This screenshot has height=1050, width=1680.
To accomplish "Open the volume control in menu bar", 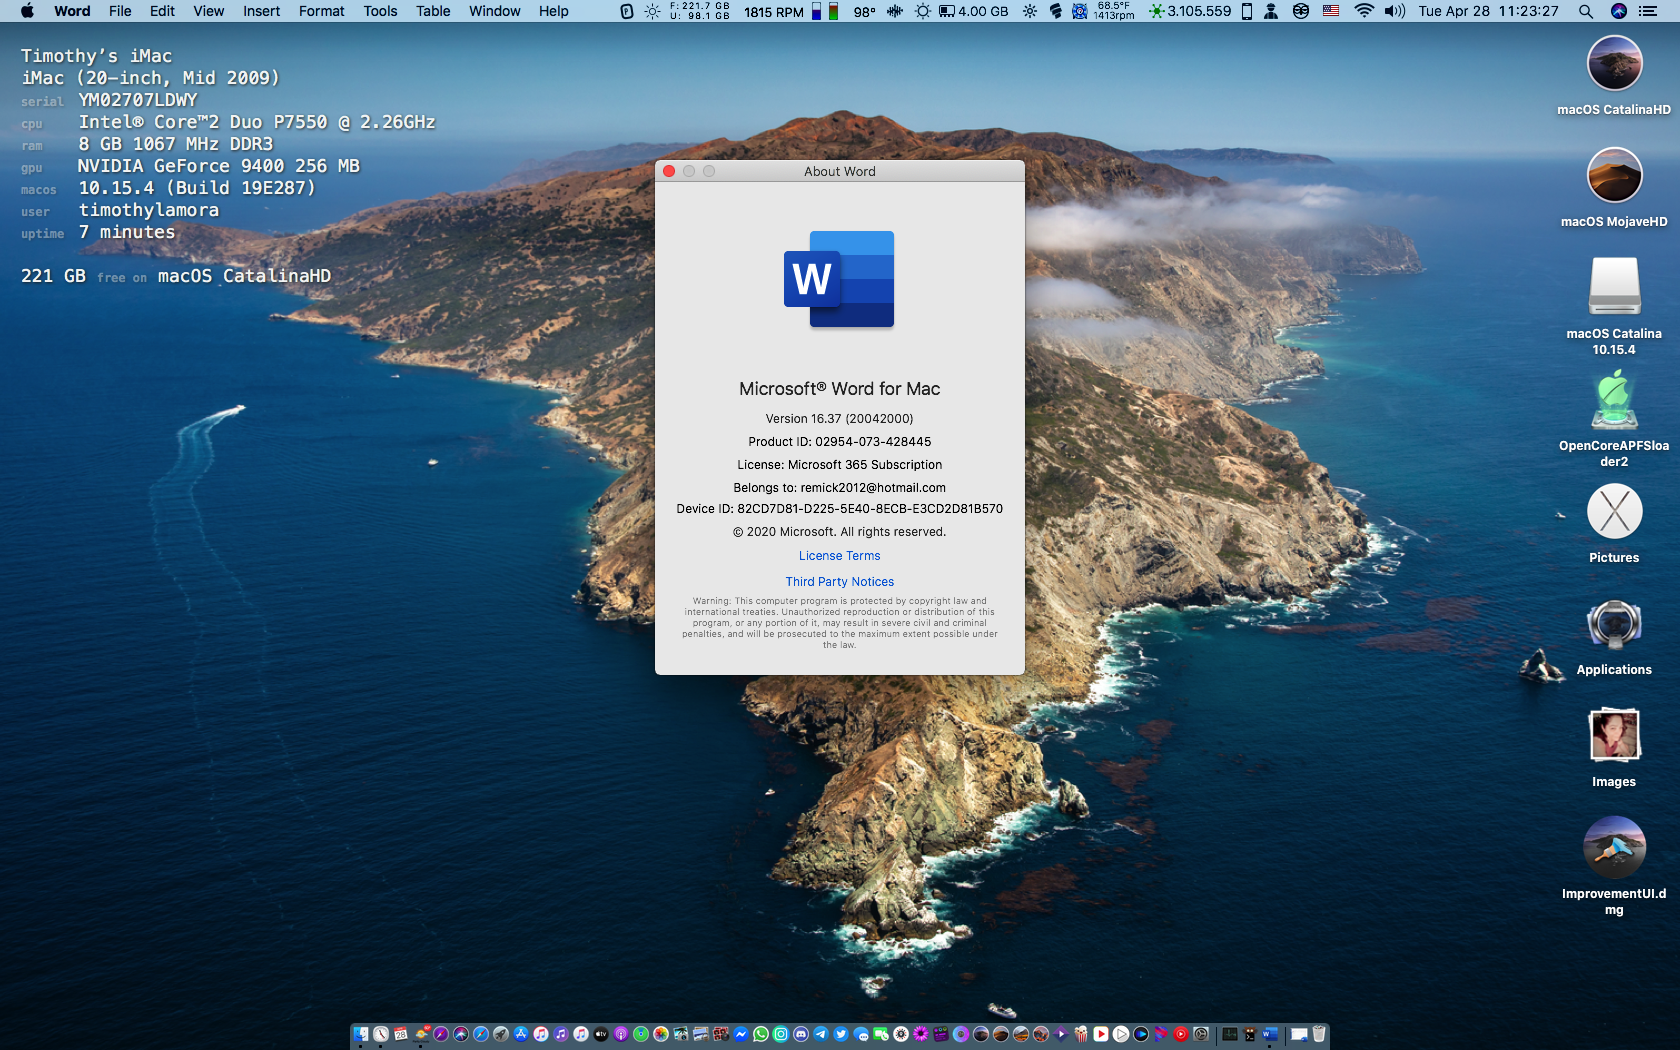I will point(1395,11).
